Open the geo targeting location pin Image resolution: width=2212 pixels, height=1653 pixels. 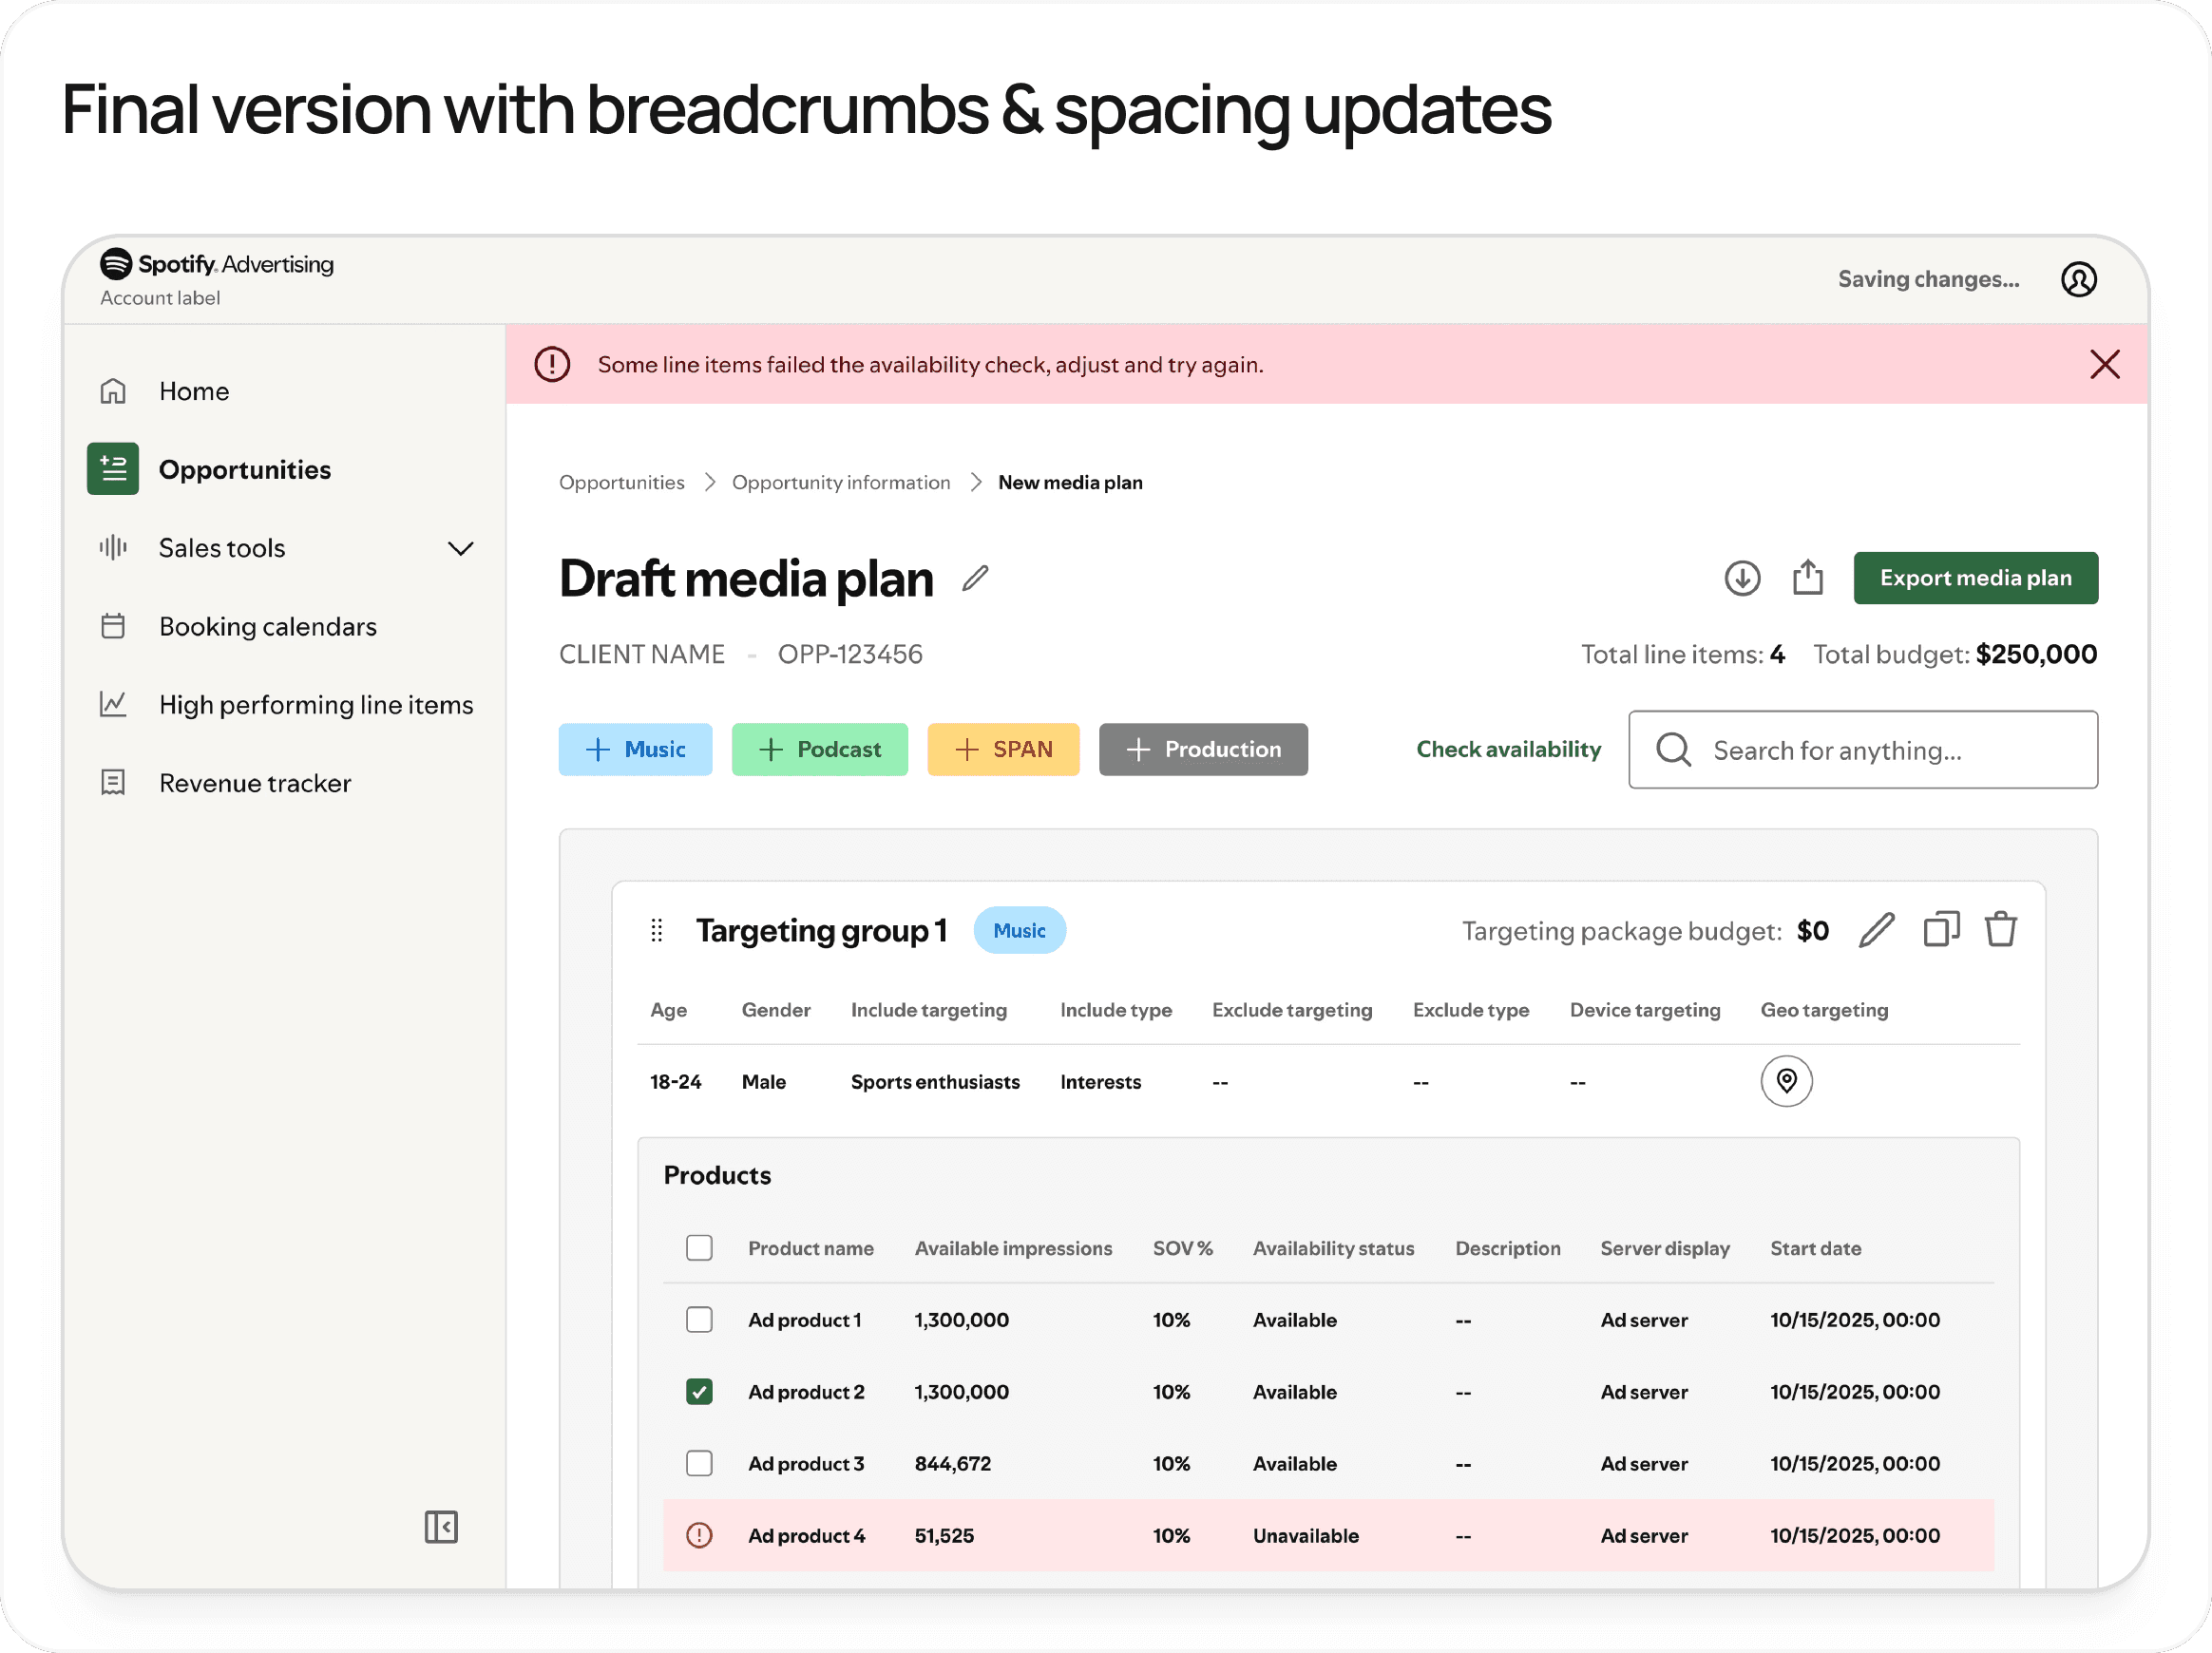pyautogui.click(x=1786, y=1081)
